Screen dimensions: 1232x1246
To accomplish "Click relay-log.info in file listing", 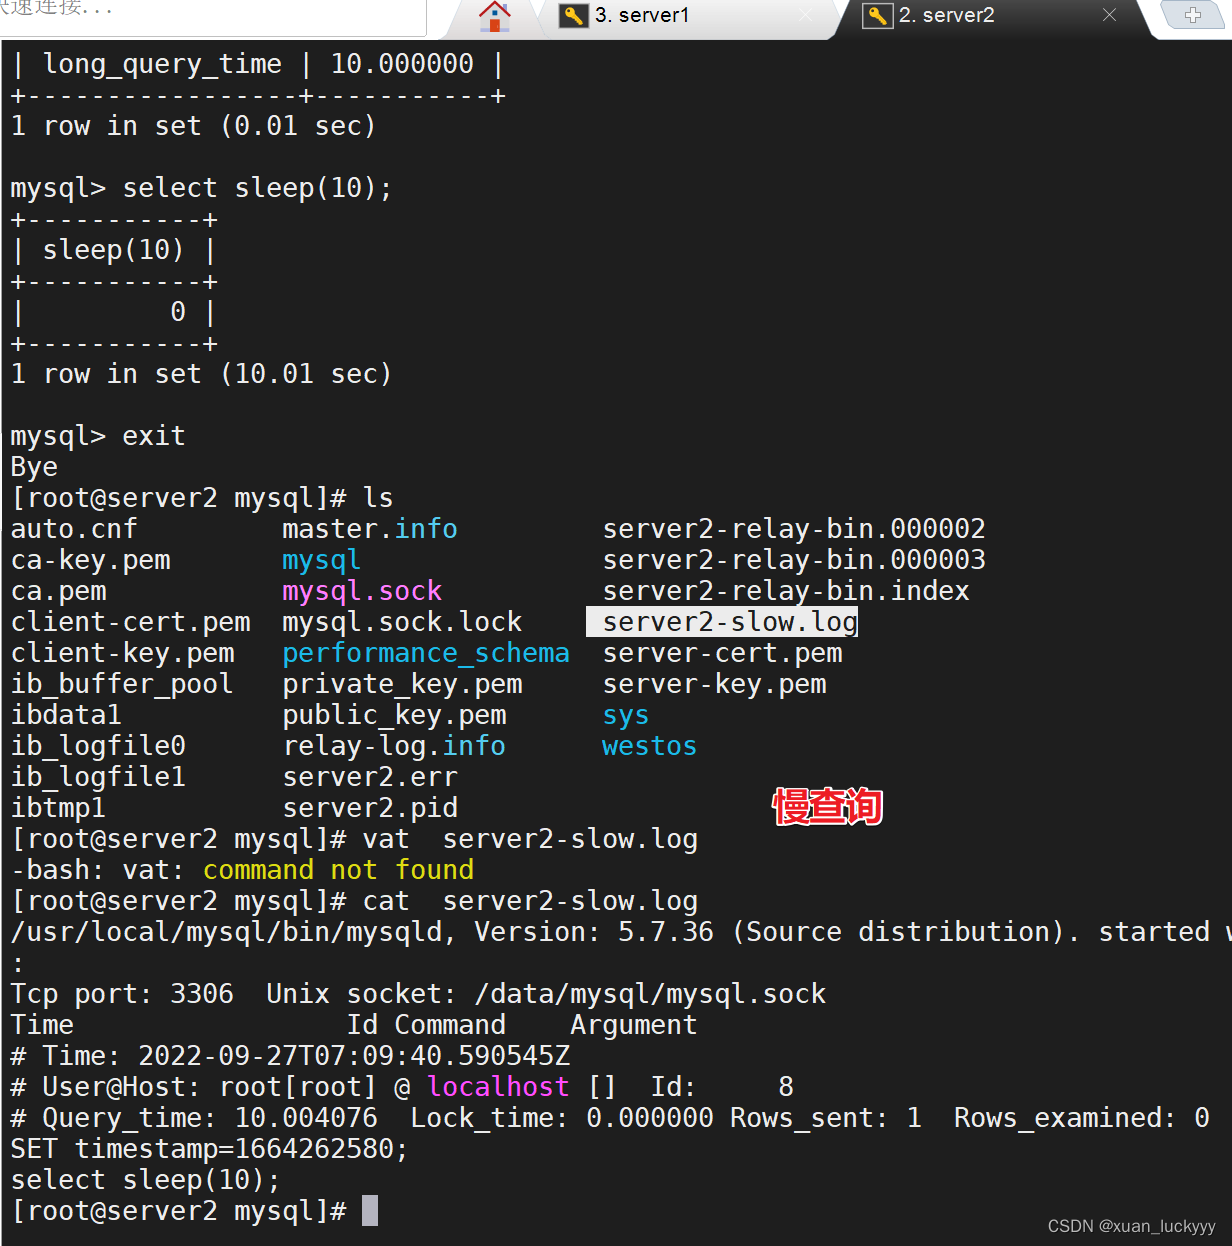I will [394, 746].
